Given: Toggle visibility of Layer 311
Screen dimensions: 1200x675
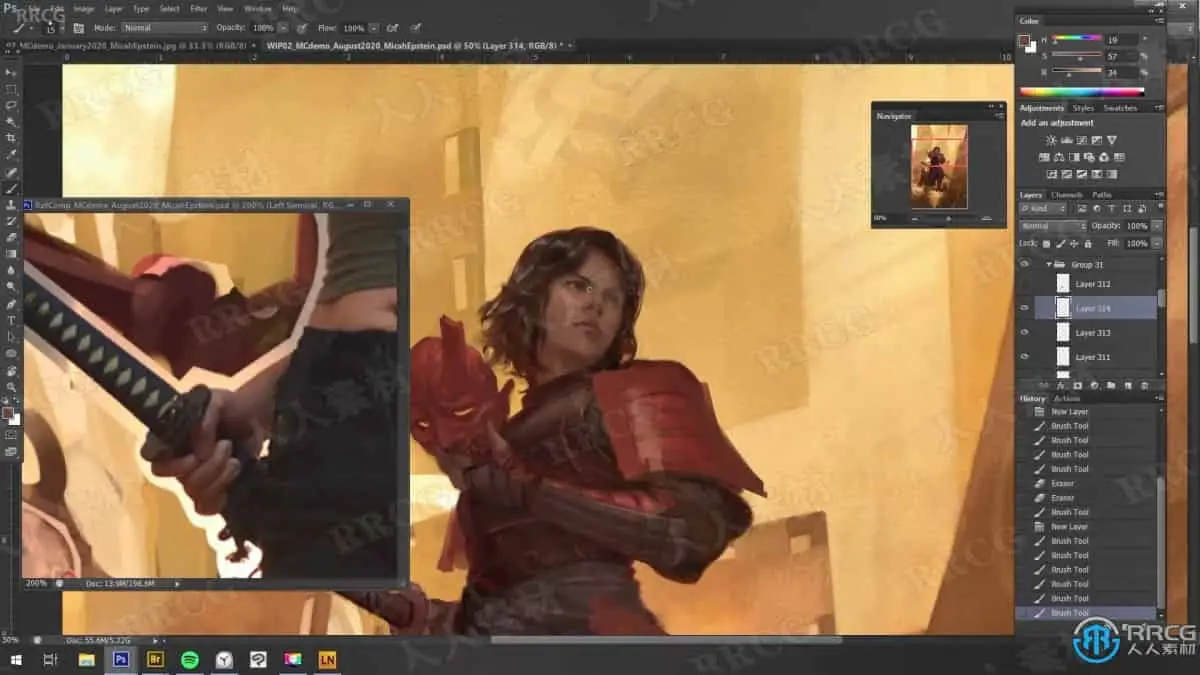Looking at the screenshot, I should [1024, 356].
